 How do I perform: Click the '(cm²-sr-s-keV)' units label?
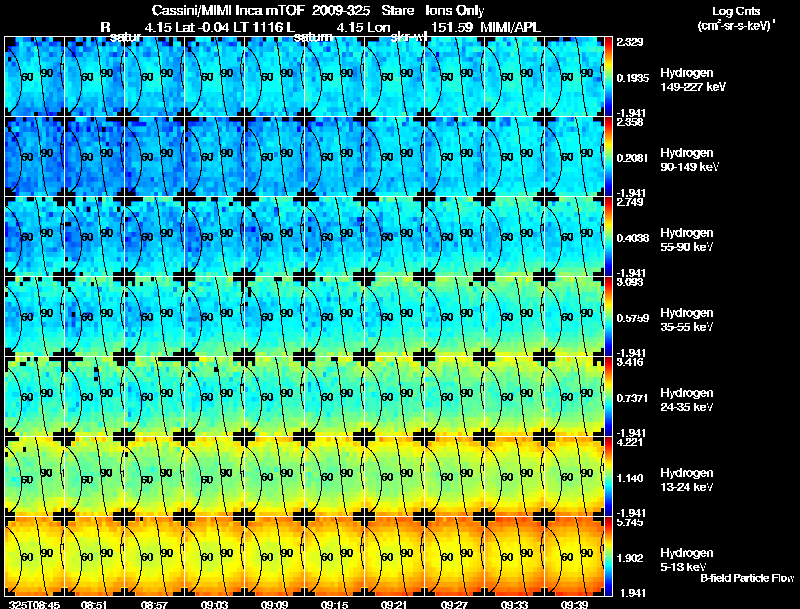(736, 26)
